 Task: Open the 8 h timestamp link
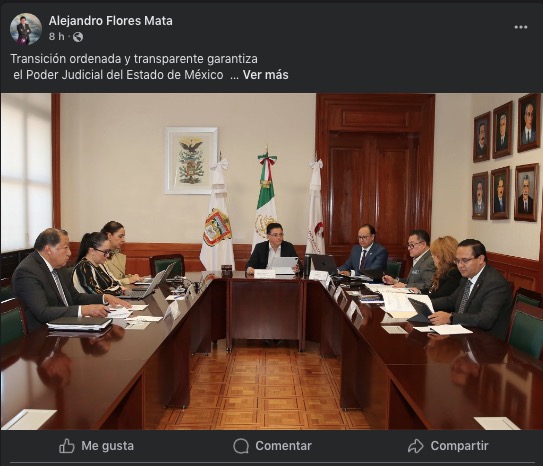[56, 36]
